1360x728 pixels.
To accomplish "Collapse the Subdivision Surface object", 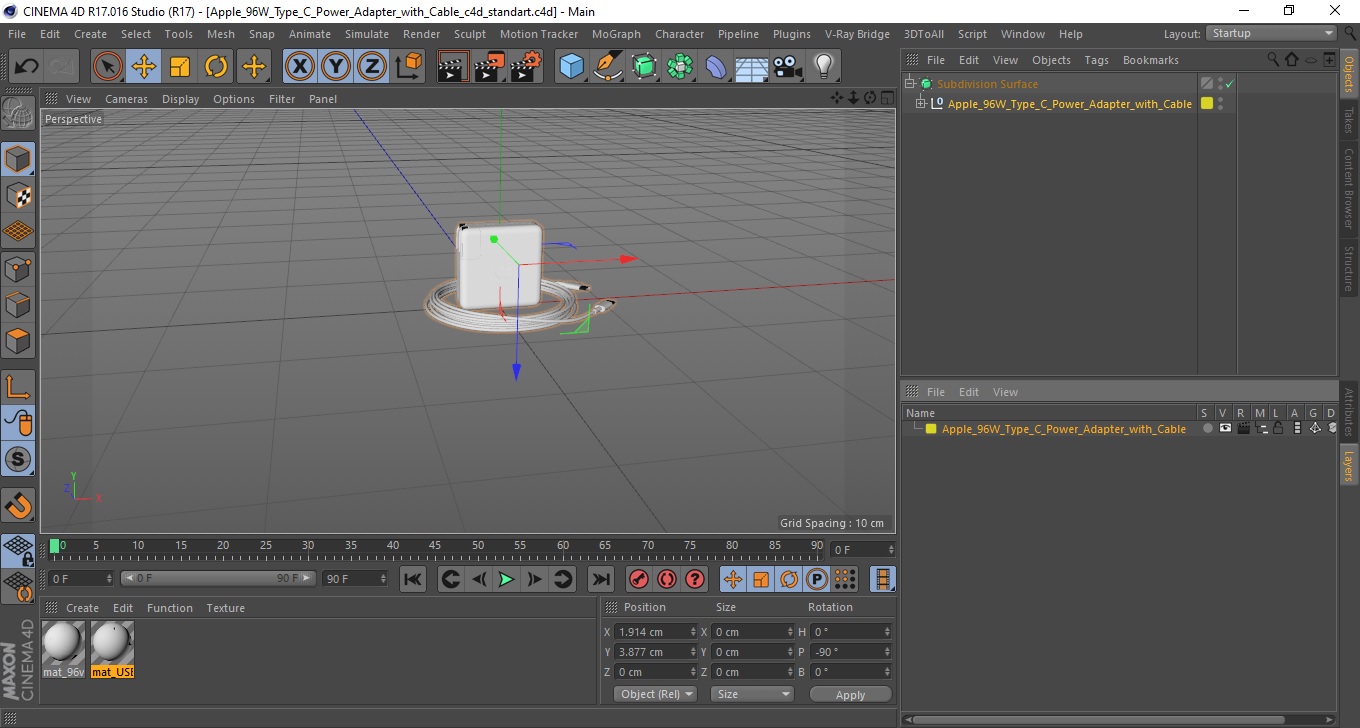I will click(909, 84).
